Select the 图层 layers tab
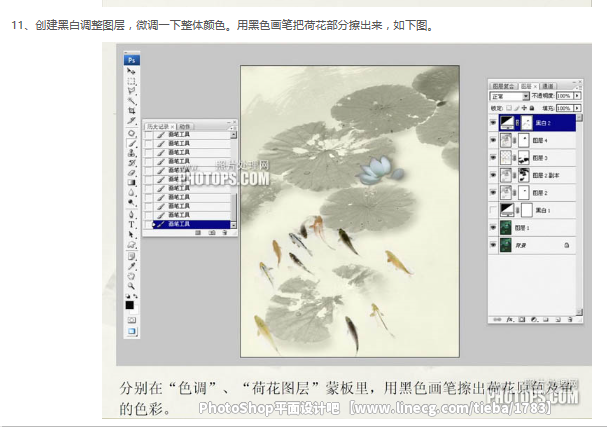Image resolution: width=607 pixels, height=427 pixels. [526, 86]
